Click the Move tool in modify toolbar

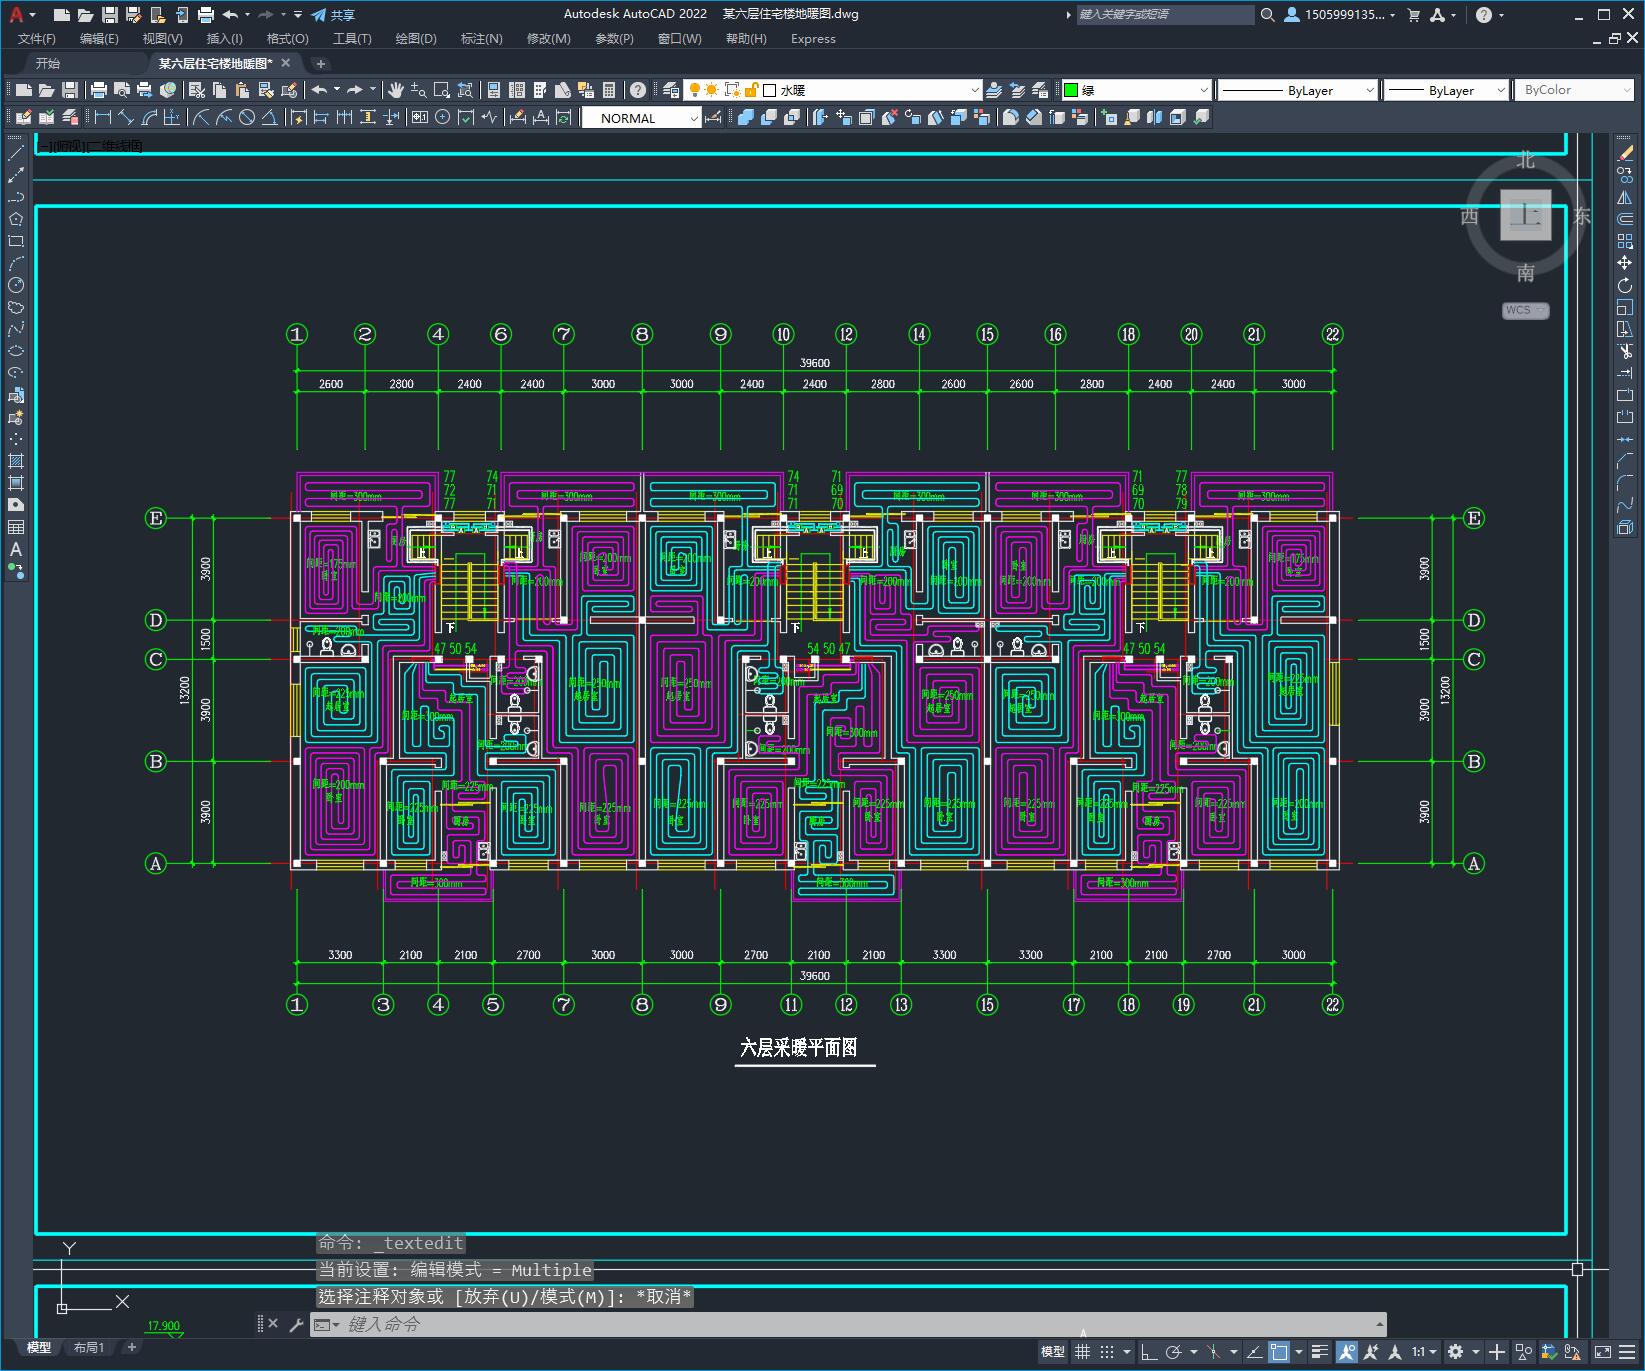coord(1625,263)
